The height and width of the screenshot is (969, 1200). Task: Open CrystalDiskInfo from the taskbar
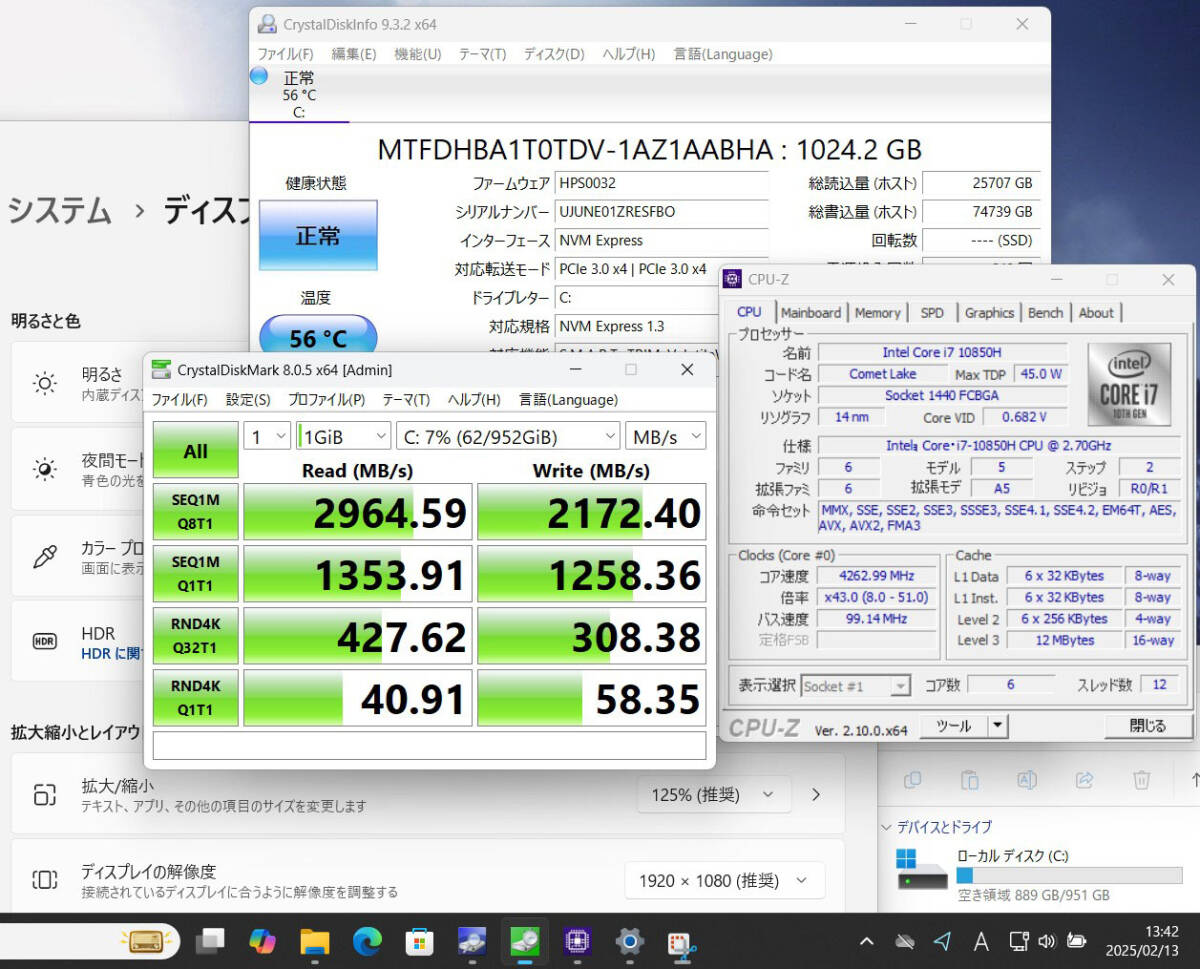click(x=472, y=941)
